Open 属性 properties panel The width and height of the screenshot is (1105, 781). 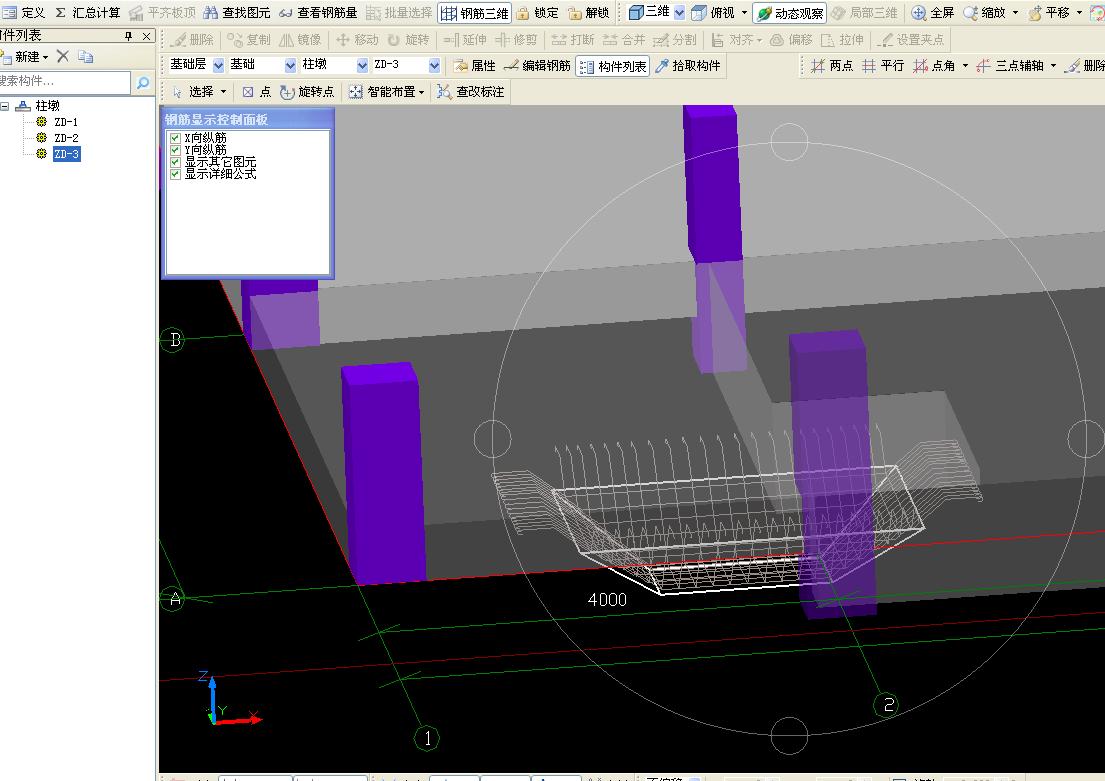475,66
